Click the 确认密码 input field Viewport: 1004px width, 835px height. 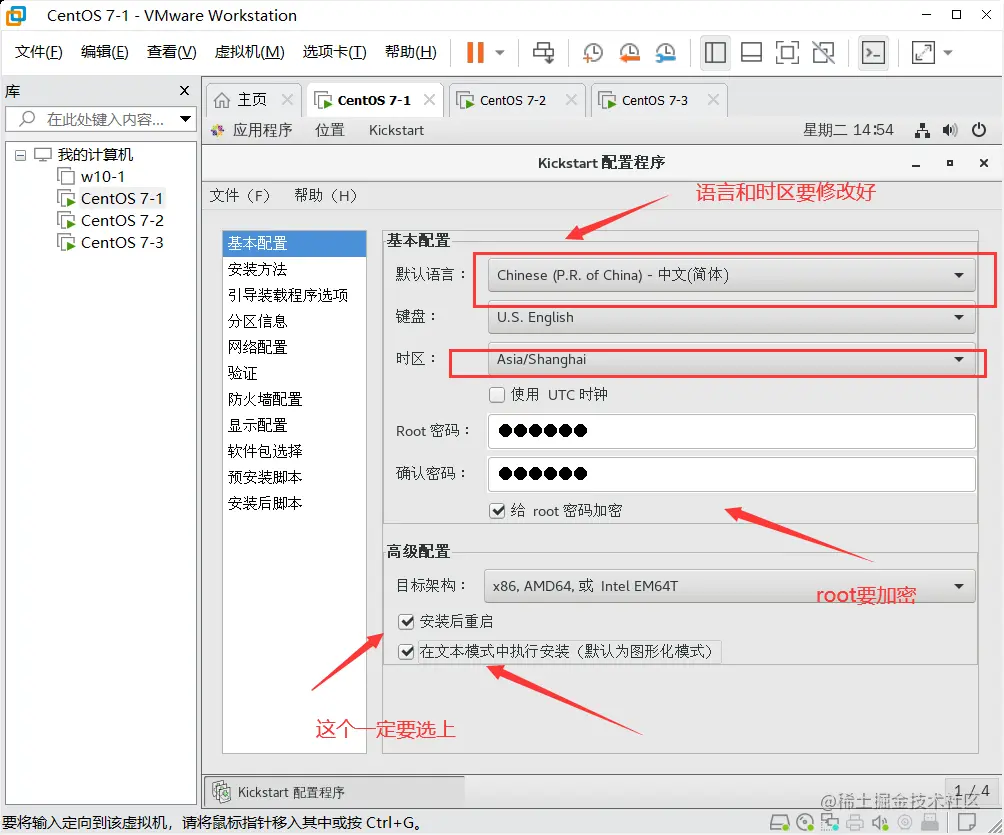click(x=731, y=474)
